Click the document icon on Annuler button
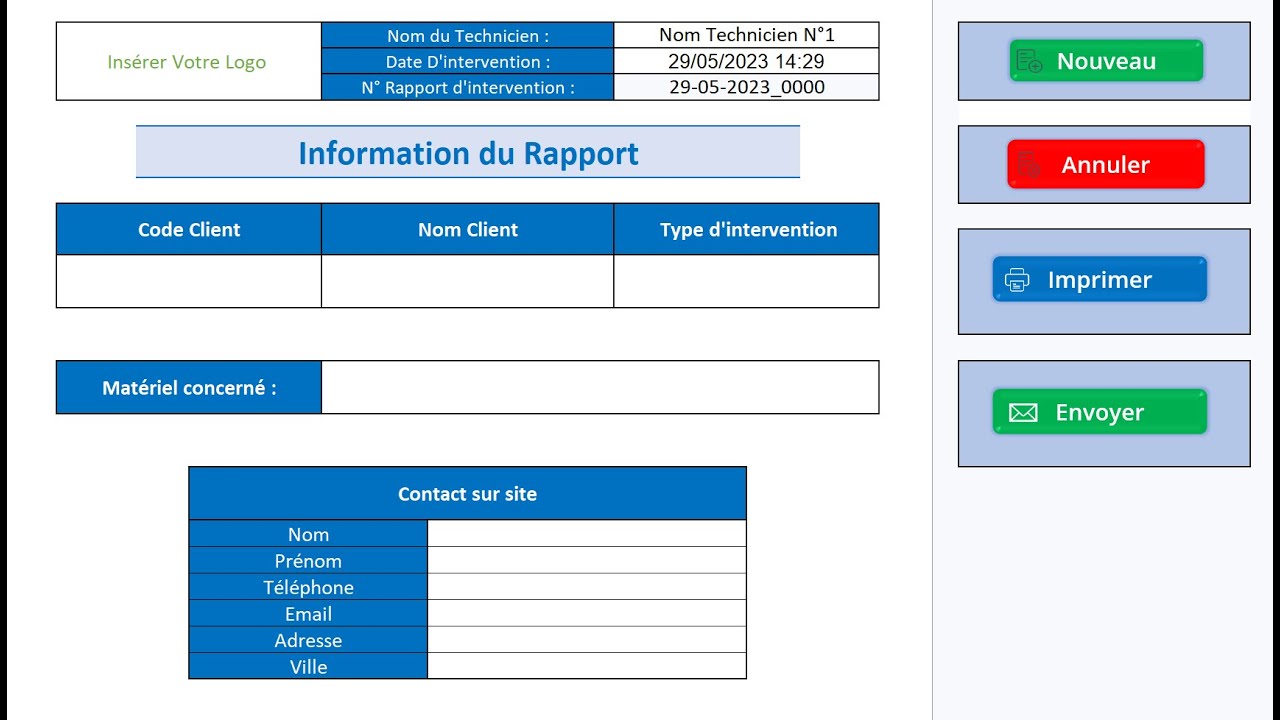Screen dimensions: 1280x720 coord(1029,164)
